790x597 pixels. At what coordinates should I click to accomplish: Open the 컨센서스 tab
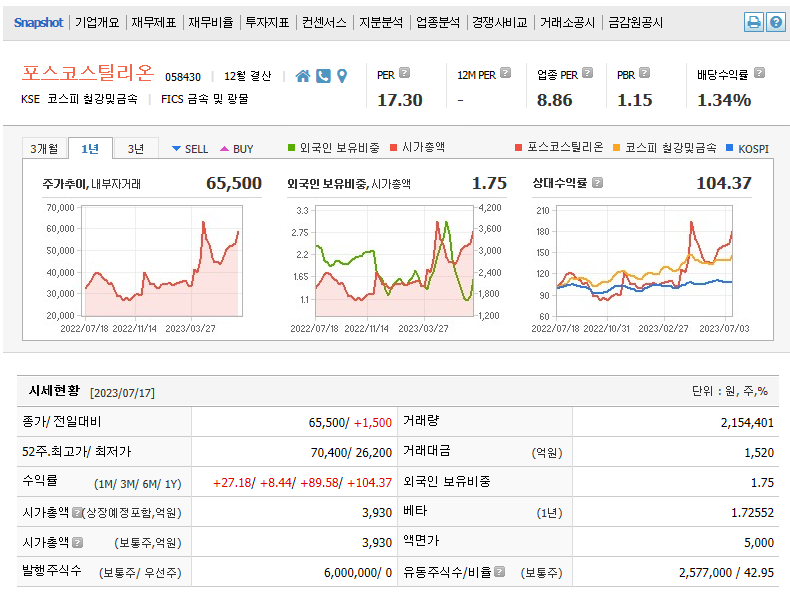point(324,23)
